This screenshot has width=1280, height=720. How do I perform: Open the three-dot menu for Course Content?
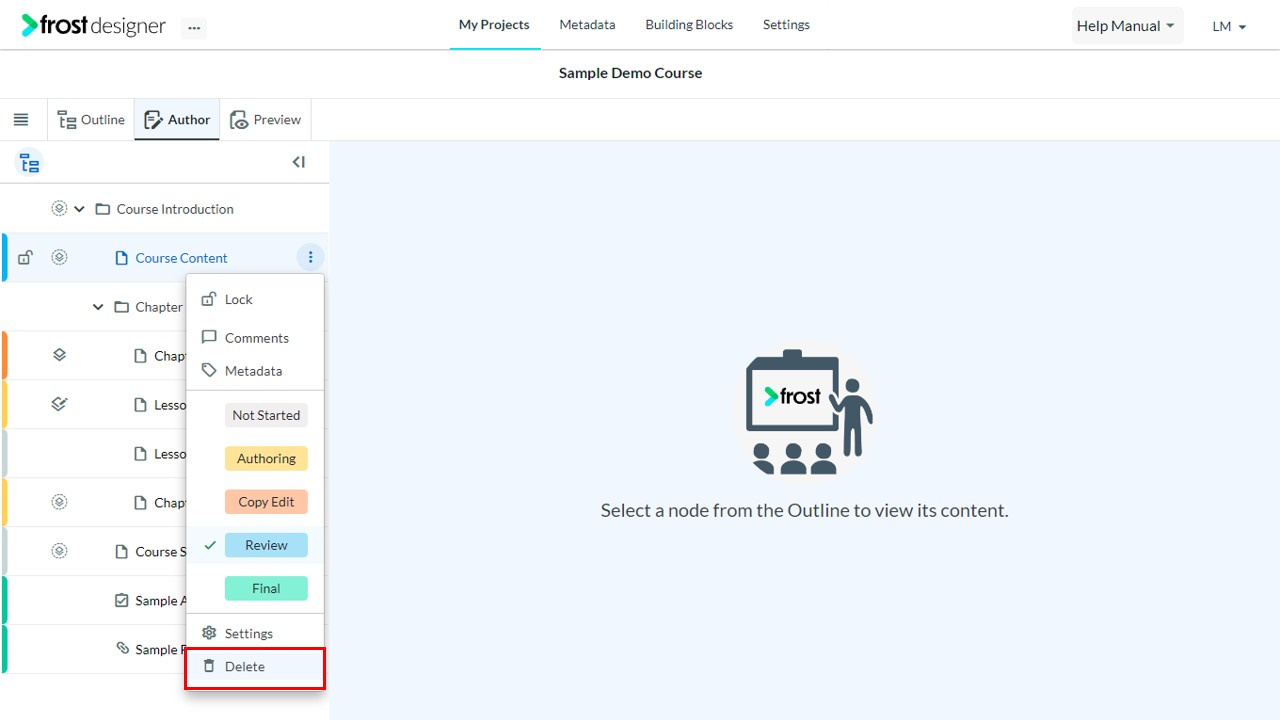pos(310,258)
